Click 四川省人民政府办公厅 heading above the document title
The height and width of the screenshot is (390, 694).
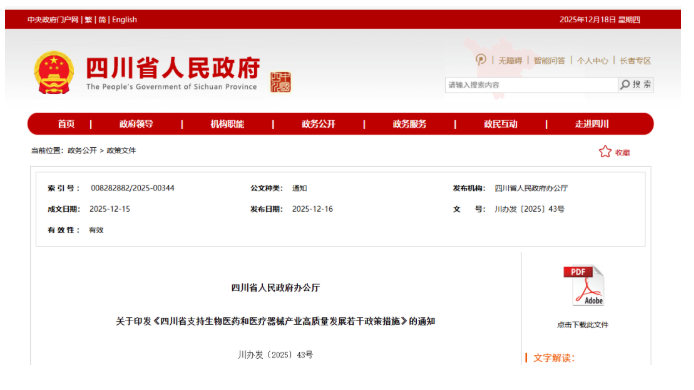coord(275,288)
